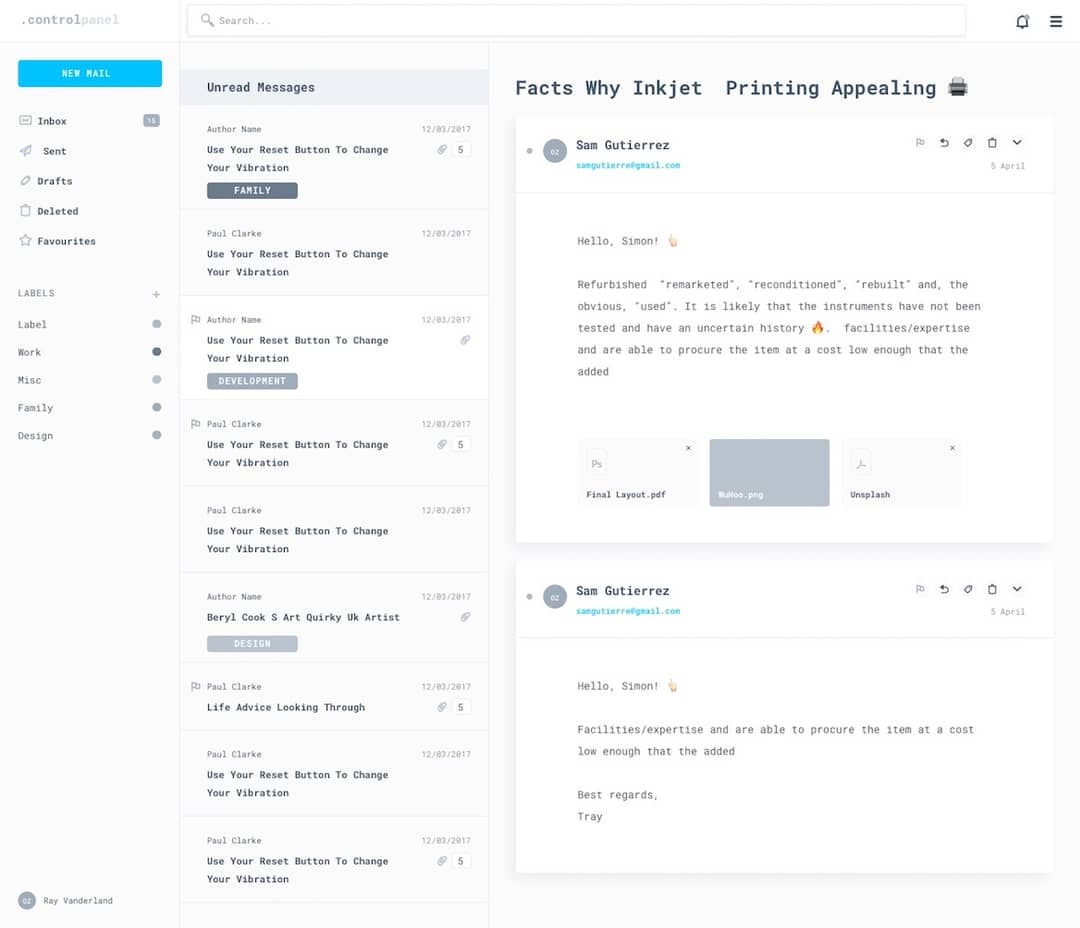
Task: Click the printer emoji in the subject line
Action: click(x=957, y=87)
